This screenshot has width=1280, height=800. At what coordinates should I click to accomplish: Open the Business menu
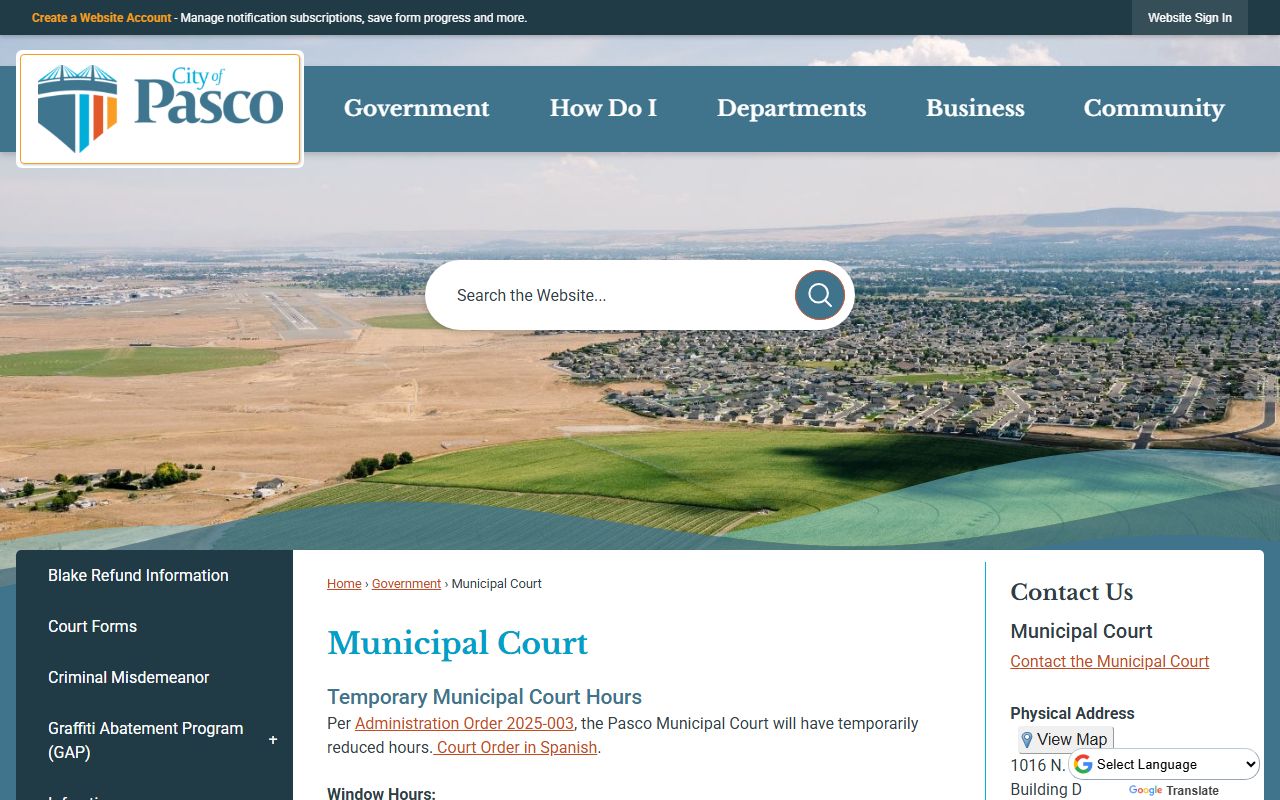click(975, 109)
